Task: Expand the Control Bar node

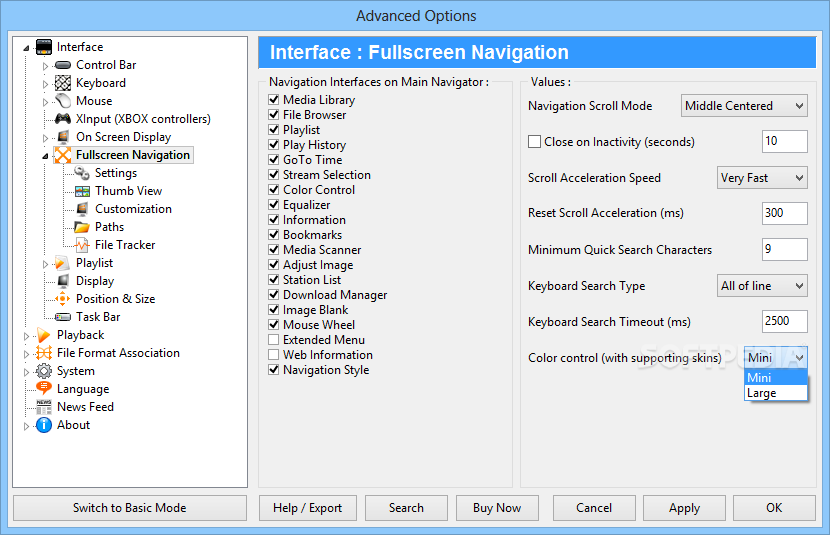Action: tap(46, 66)
